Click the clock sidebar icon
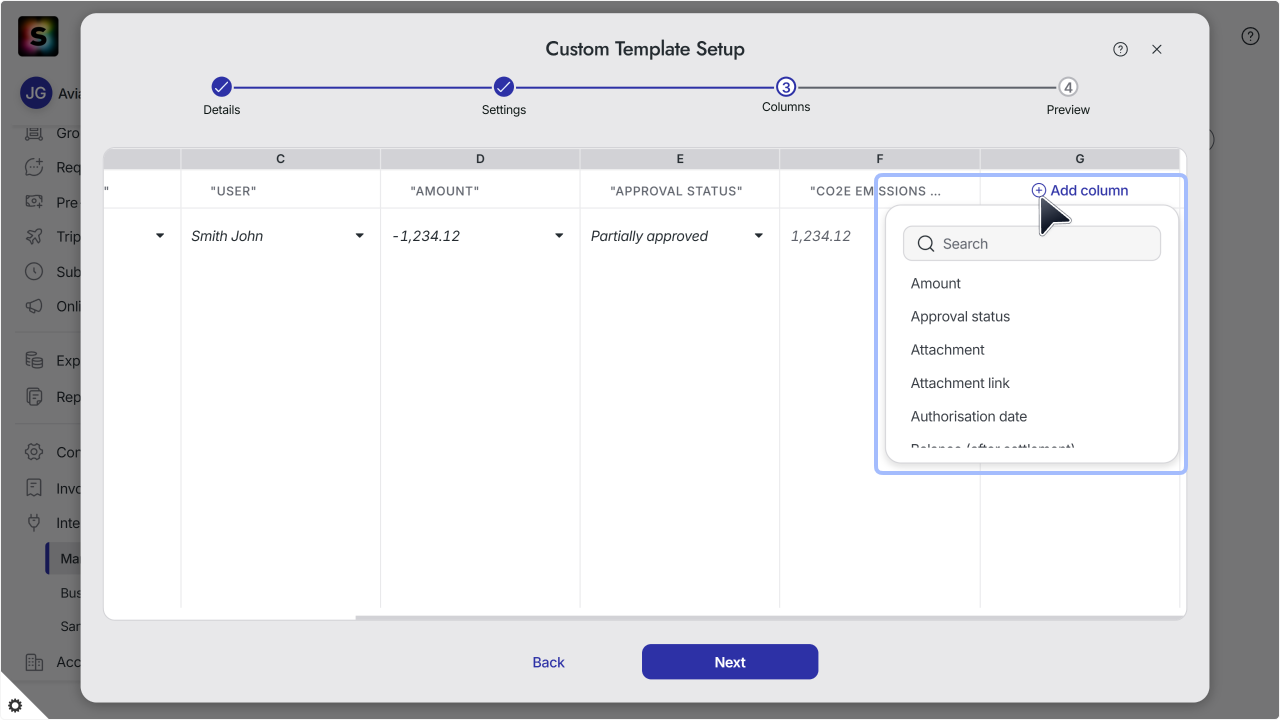This screenshot has height=720, width=1280. [x=34, y=271]
